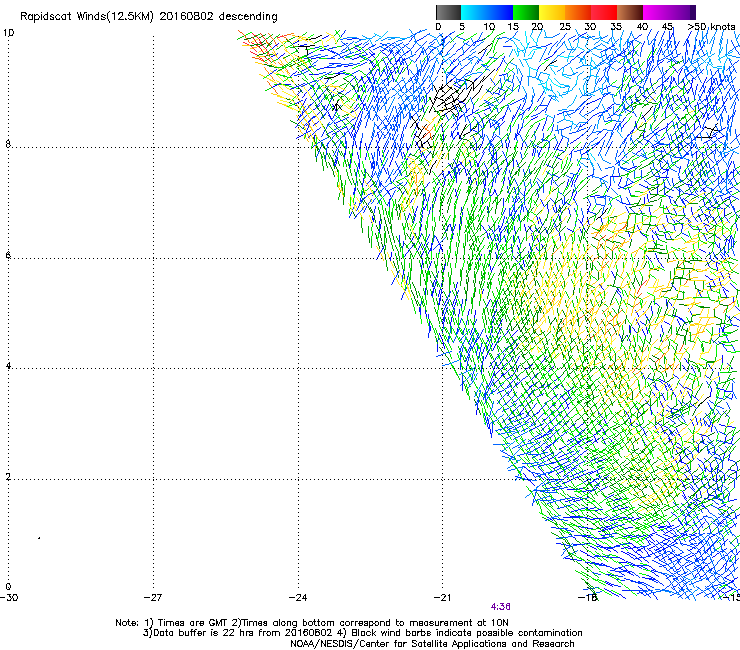Image resolution: width=740 pixels, height=650 pixels.
Task: Click the '40' label under the color bar
Action: pos(642,27)
